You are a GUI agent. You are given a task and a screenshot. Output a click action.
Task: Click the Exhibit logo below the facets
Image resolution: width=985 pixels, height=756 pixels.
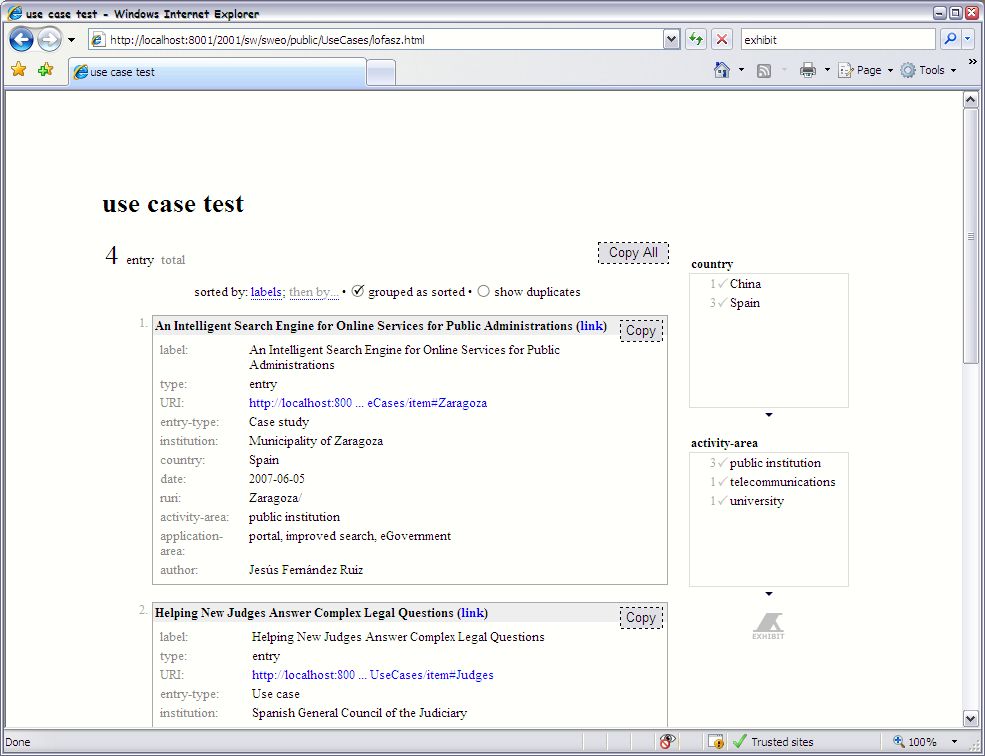pos(768,626)
